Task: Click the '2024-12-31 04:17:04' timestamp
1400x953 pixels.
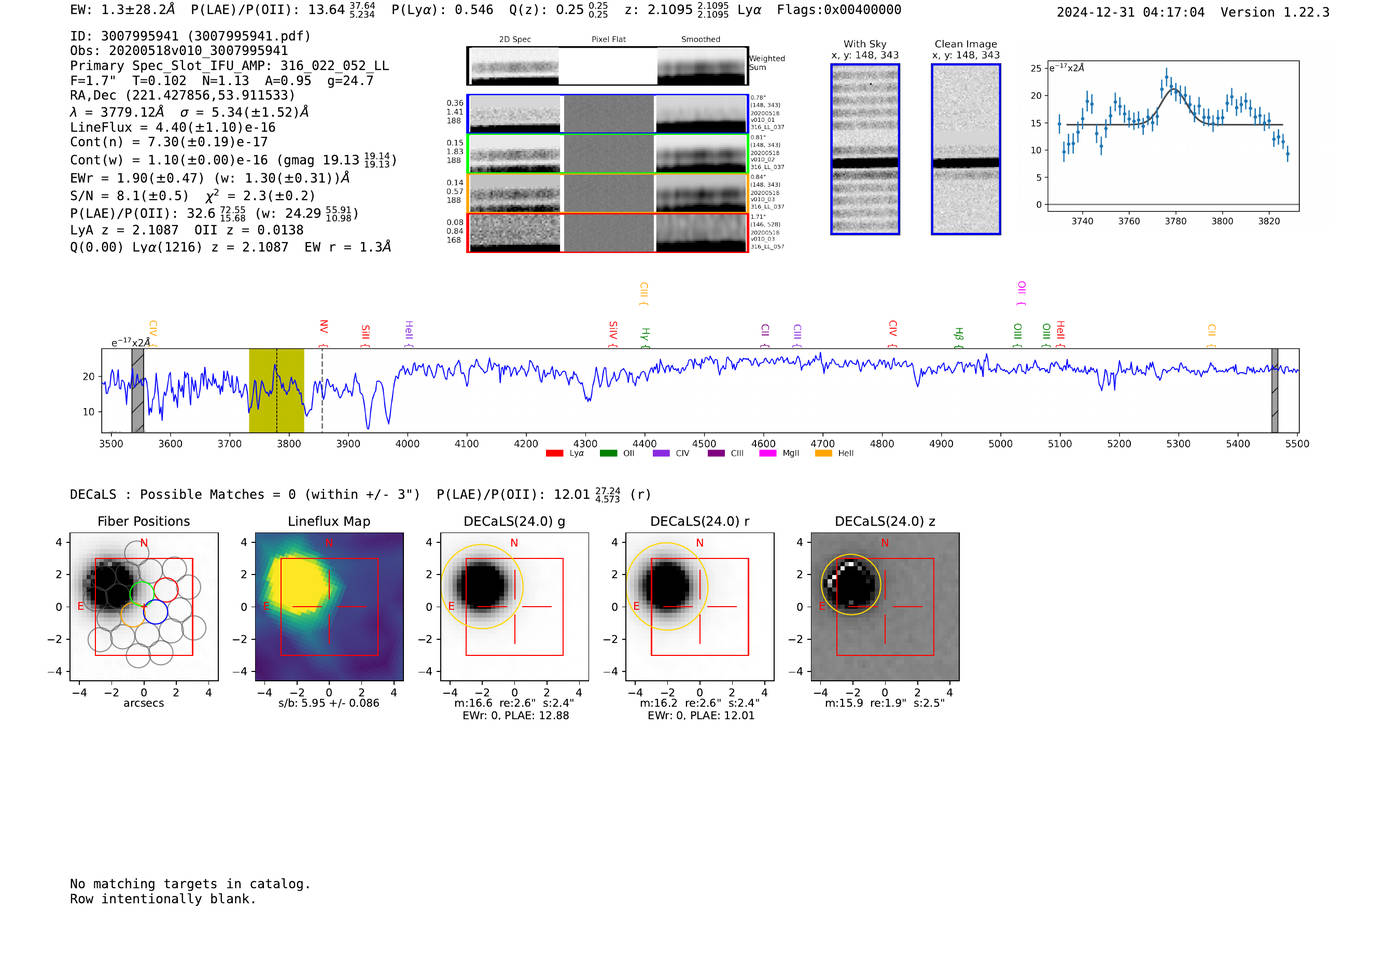Action: tap(1131, 12)
